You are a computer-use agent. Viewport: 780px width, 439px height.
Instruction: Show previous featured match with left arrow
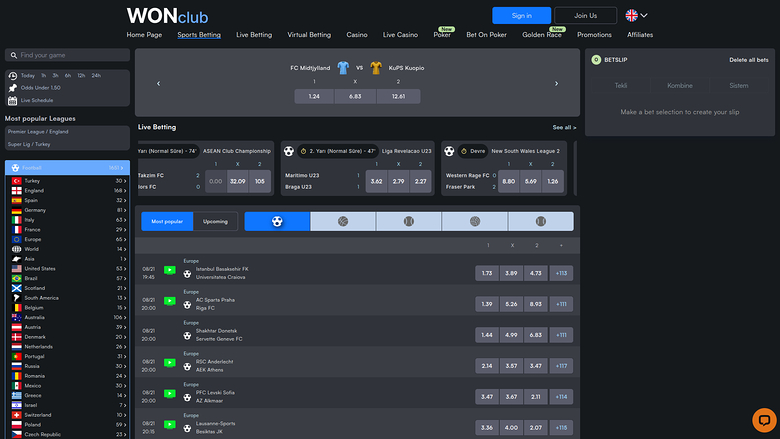[159, 84]
